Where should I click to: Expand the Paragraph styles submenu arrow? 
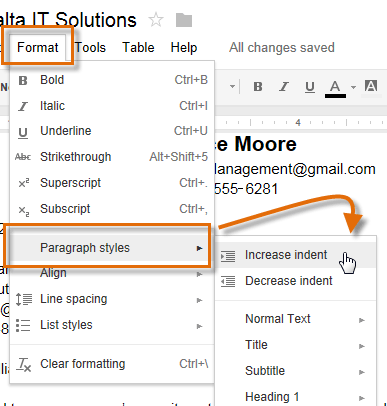[x=199, y=248]
